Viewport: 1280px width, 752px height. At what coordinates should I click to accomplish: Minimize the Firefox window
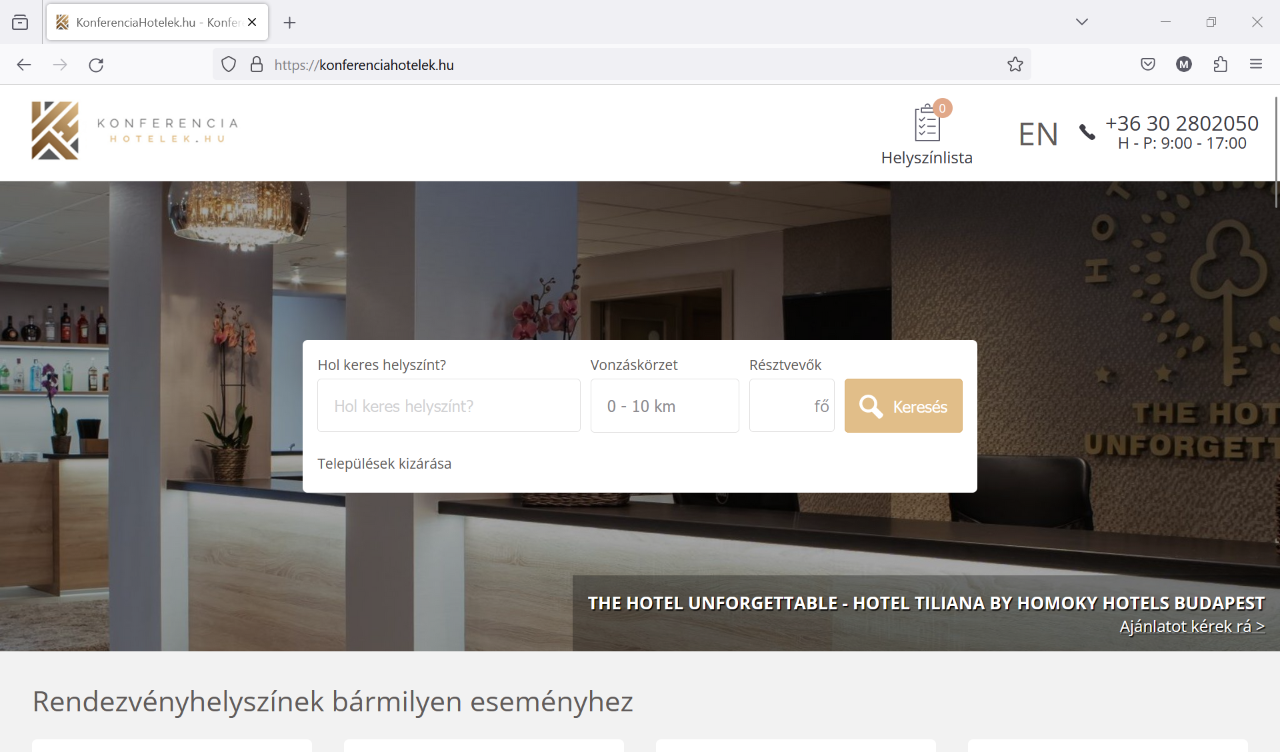pos(1165,22)
